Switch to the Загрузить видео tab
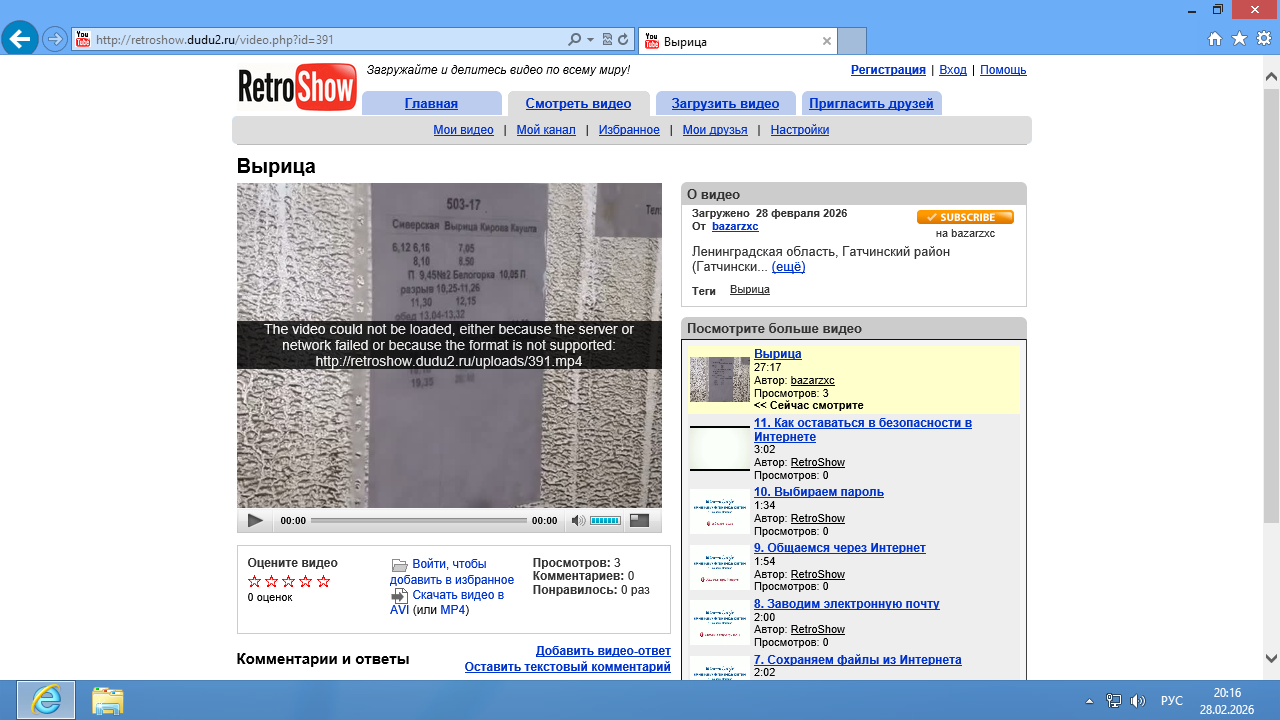Viewport: 1280px width, 720px height. [725, 103]
